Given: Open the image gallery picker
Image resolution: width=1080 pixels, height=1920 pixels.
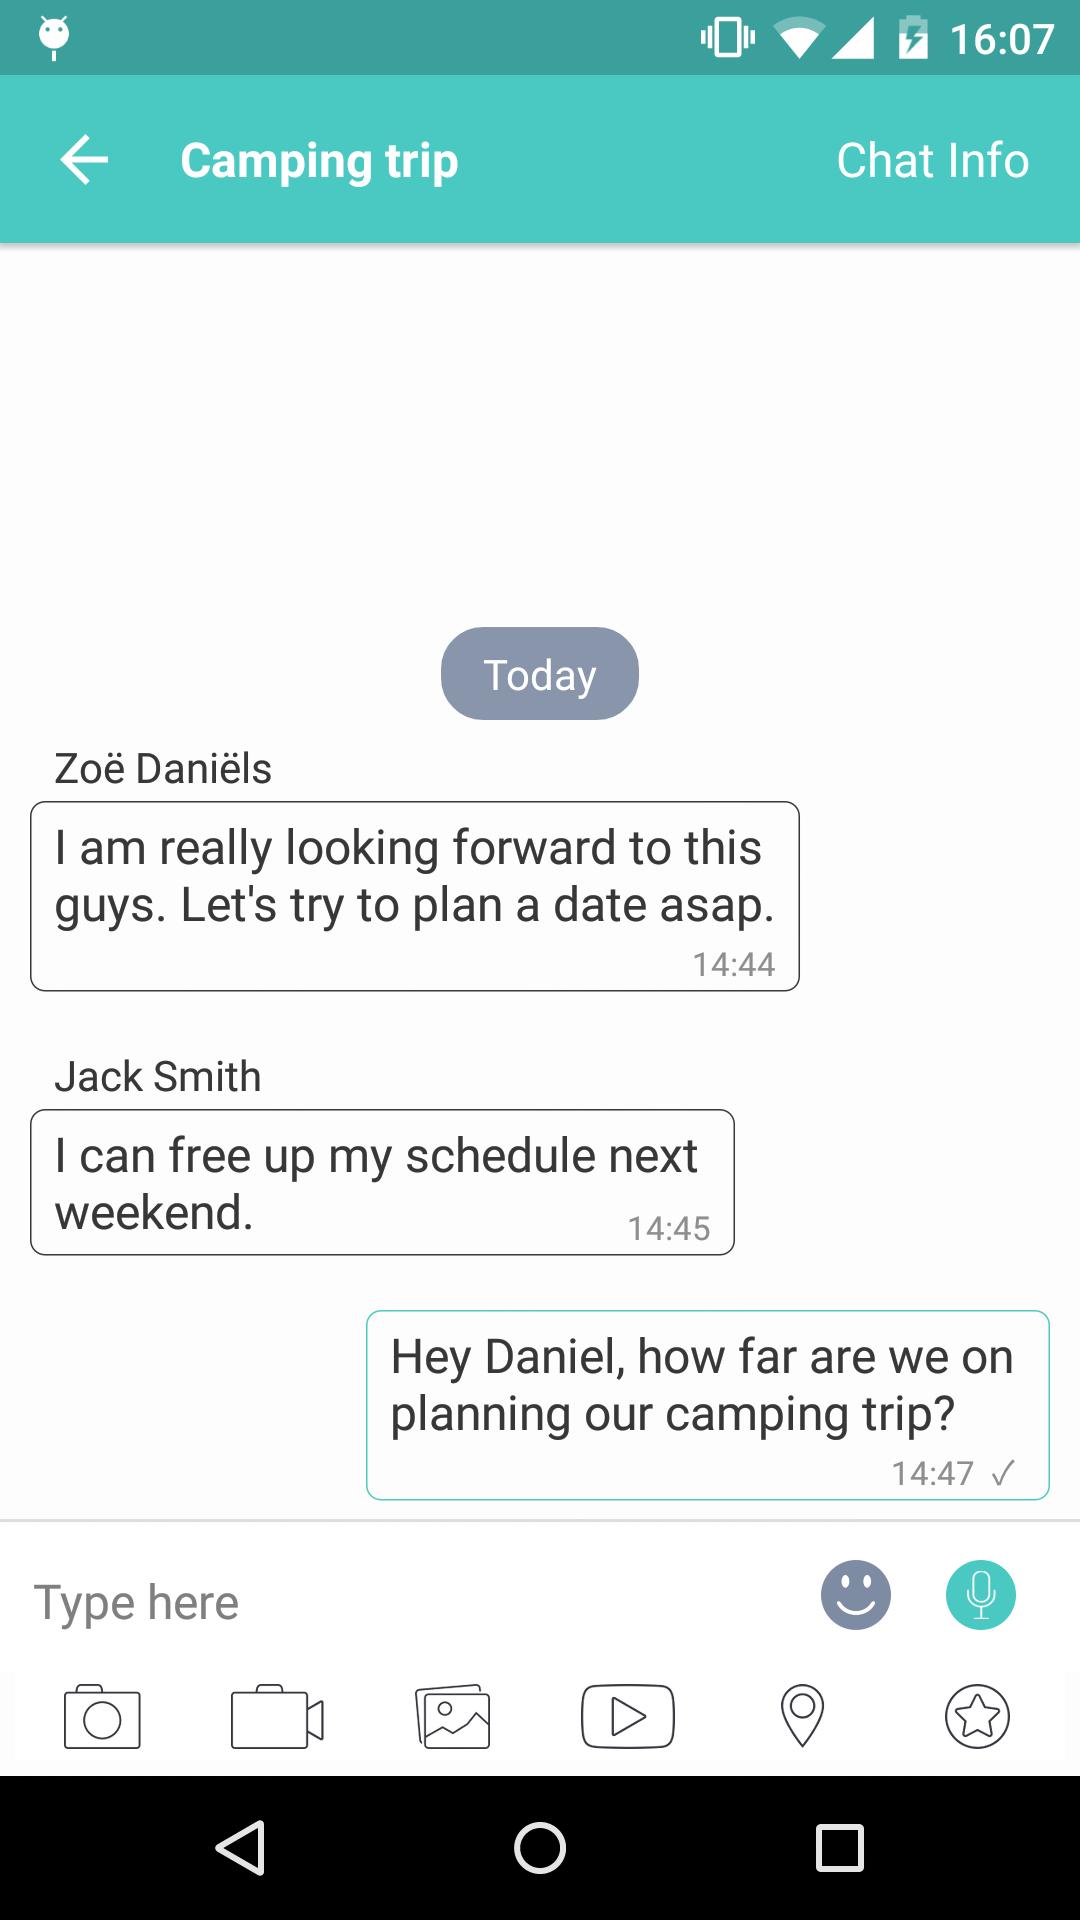Looking at the screenshot, I should (453, 1717).
